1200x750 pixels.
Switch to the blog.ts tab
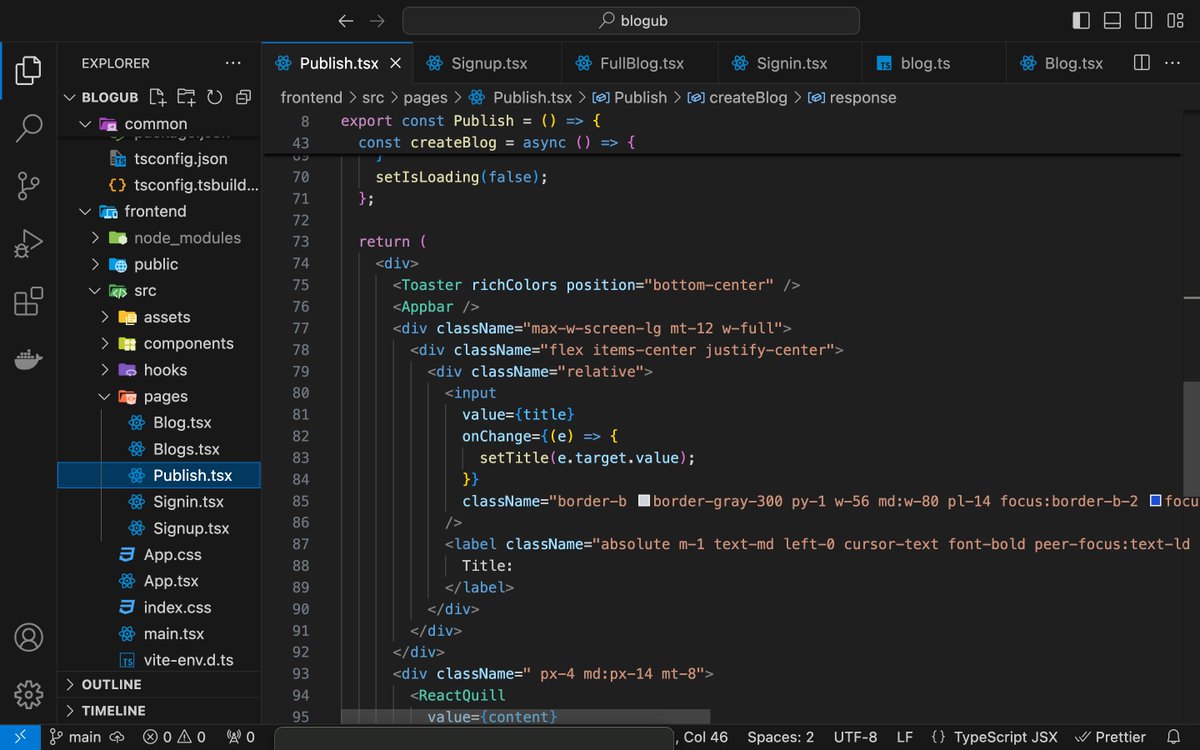933,63
